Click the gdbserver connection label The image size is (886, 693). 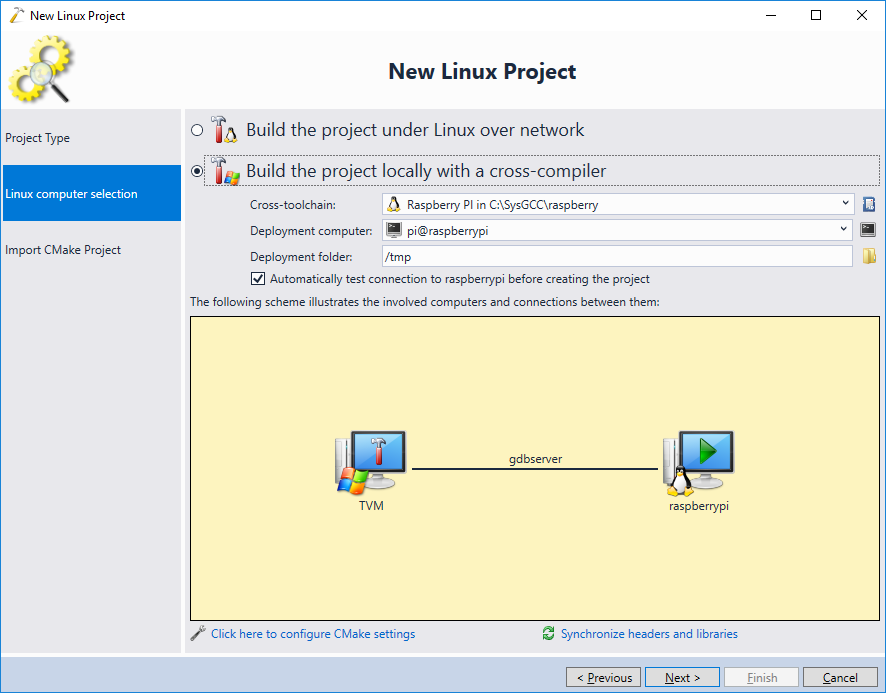coord(535,459)
